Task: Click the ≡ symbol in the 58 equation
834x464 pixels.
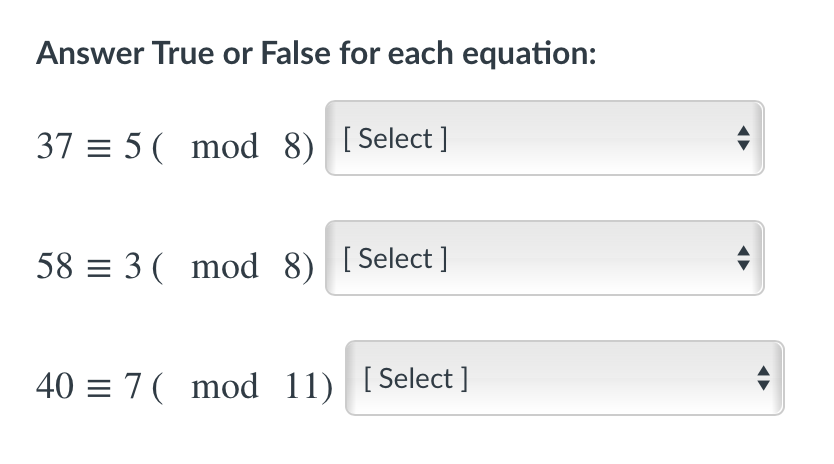Action: [x=99, y=268]
